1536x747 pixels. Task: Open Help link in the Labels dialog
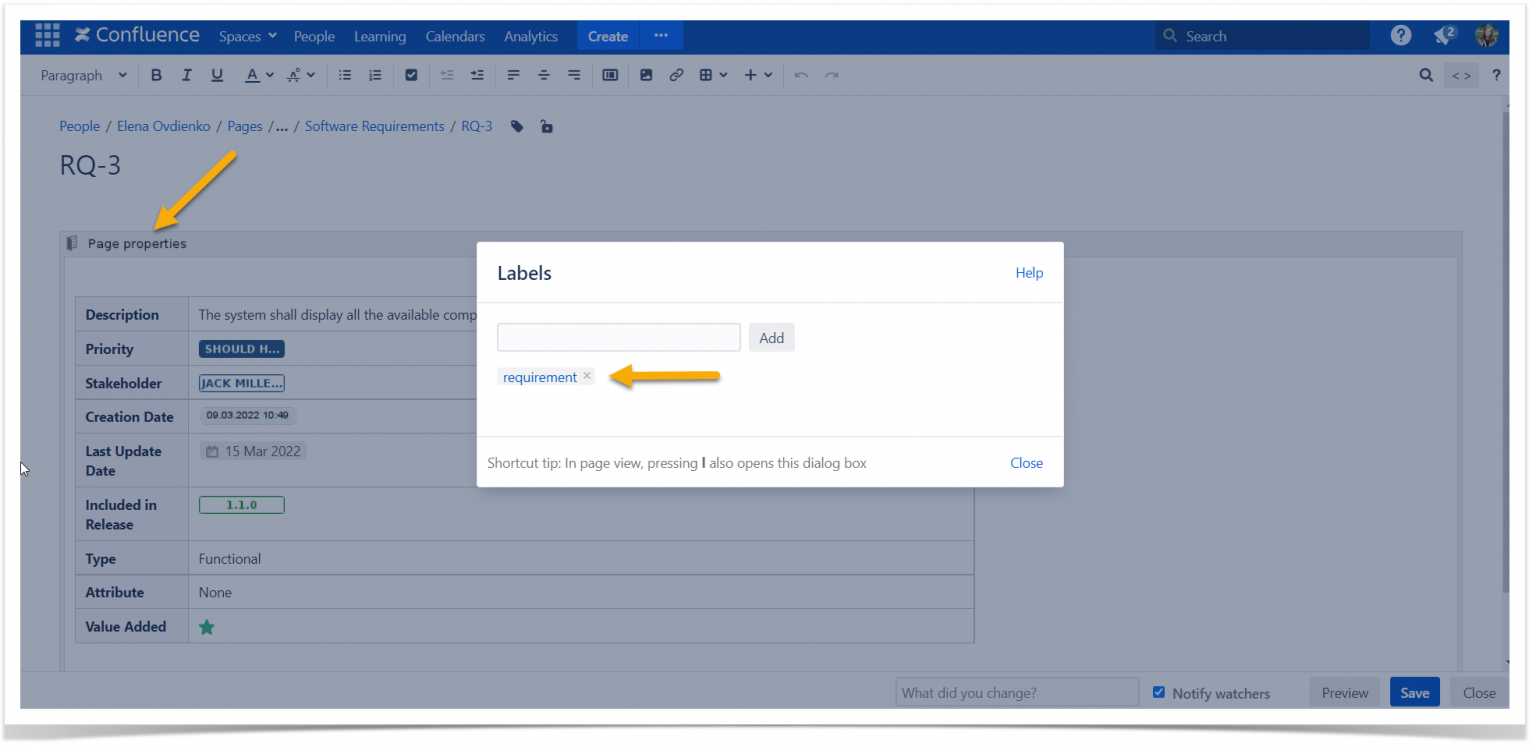(x=1029, y=272)
